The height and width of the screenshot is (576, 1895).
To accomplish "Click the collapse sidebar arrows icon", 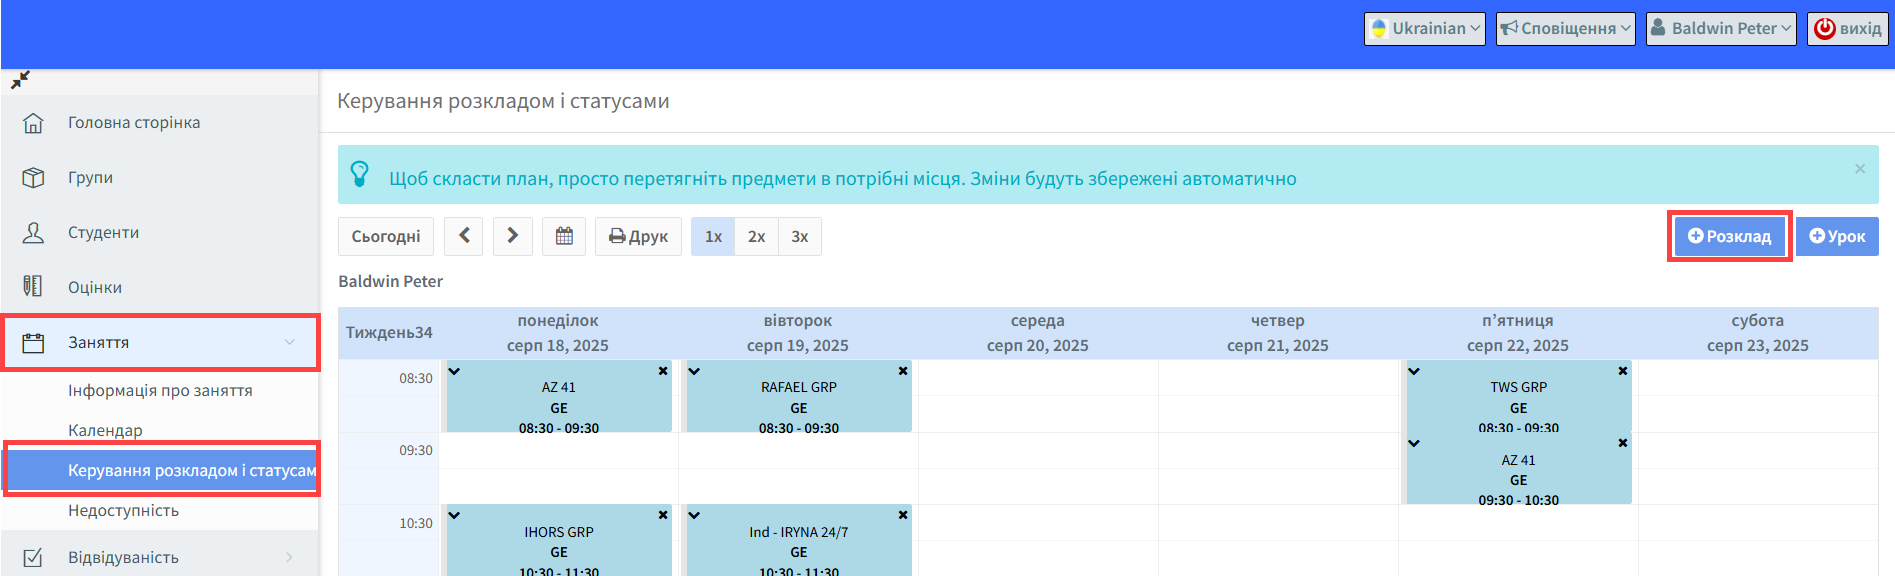I will coord(20,80).
